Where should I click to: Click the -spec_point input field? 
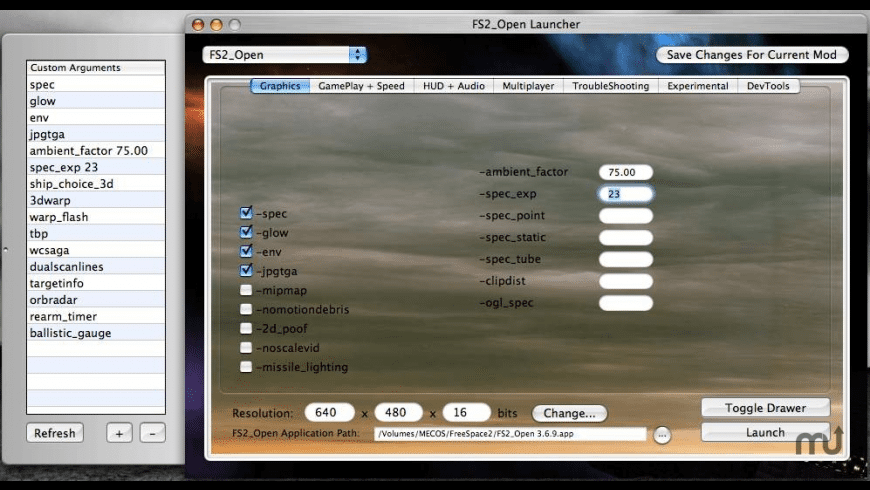click(x=625, y=216)
